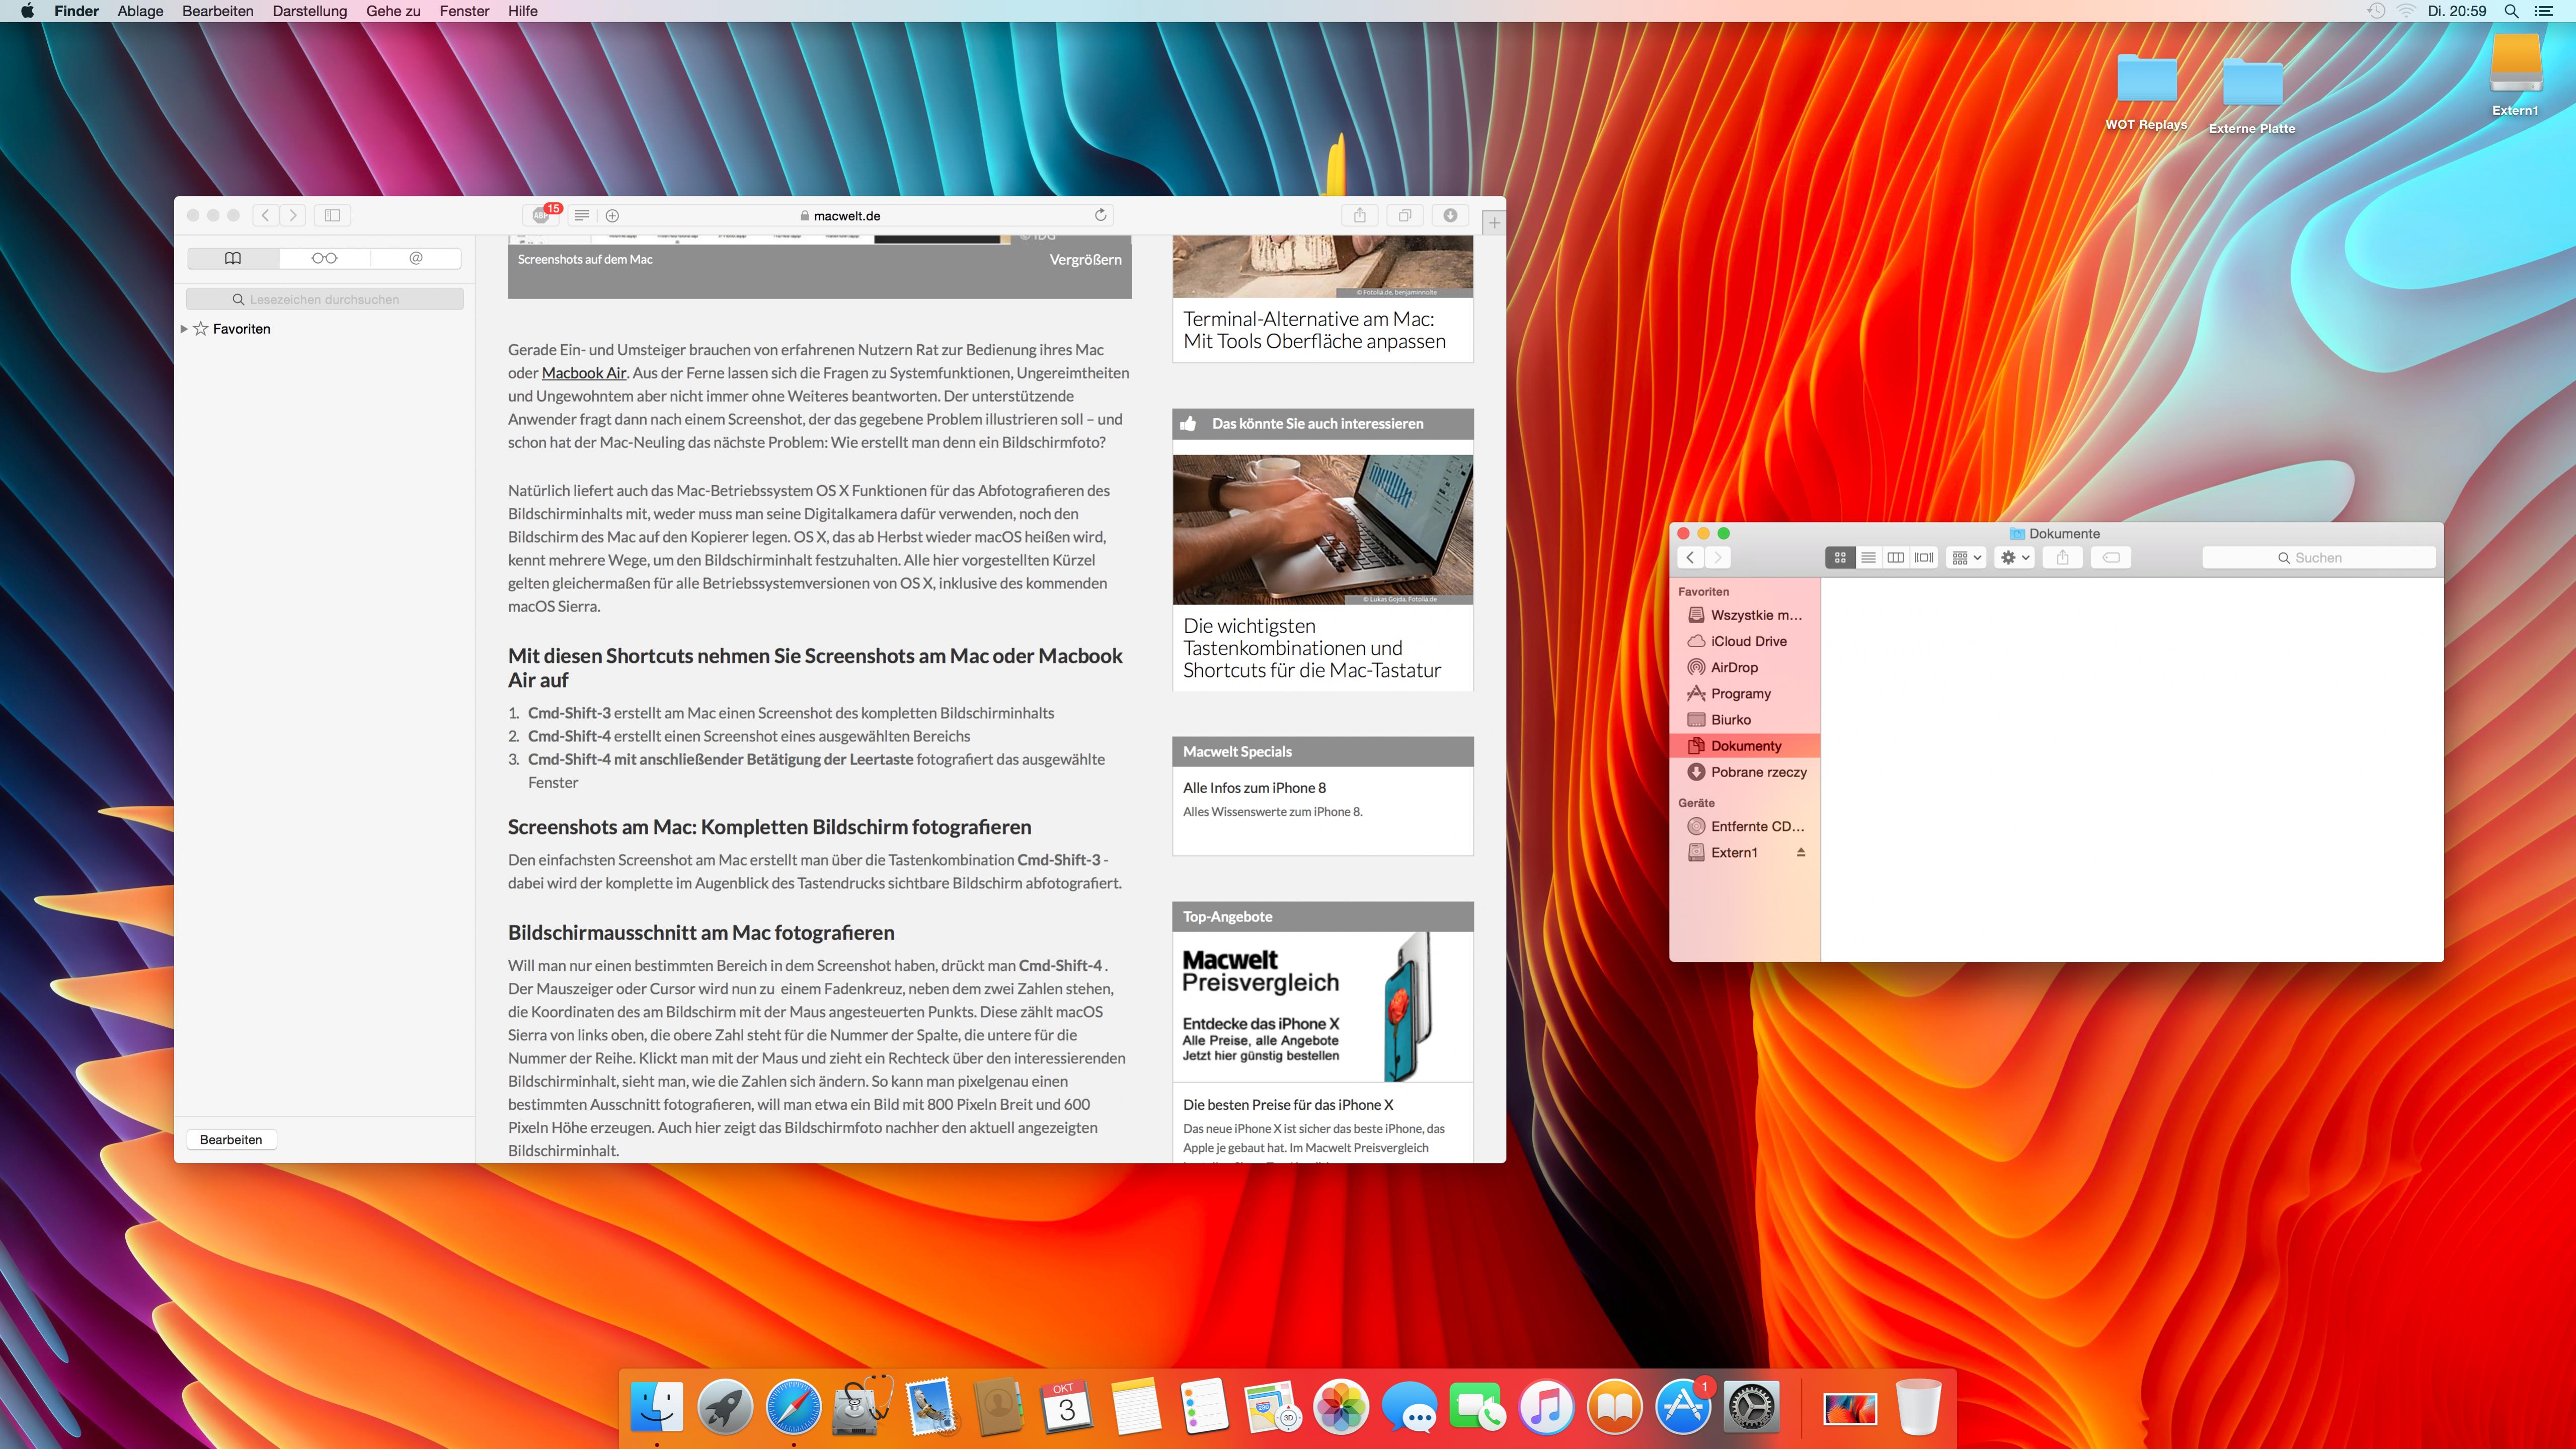Select AirDrop in Finder sidebar
2576x1449 pixels.
pos(1745,667)
